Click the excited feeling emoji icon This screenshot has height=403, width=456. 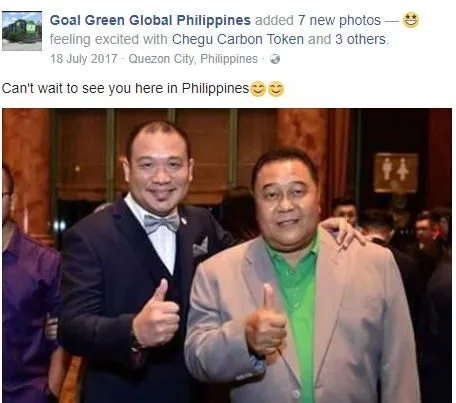(x=411, y=20)
